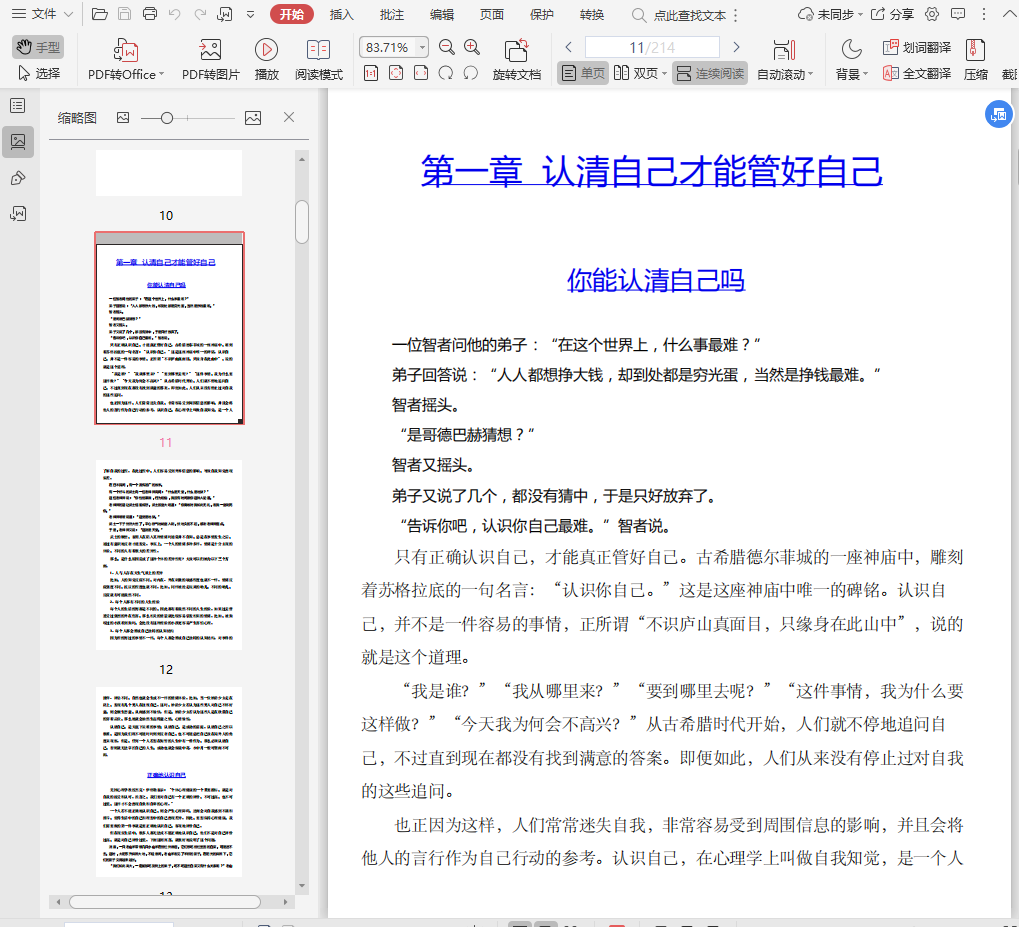Click the PDF转图片 icon
The height and width of the screenshot is (927, 1019).
pyautogui.click(x=210, y=50)
